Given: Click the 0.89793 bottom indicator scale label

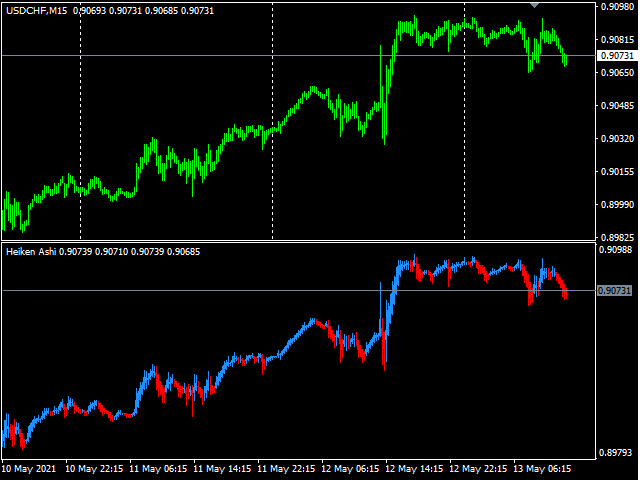Looking at the screenshot, I should pos(616,452).
